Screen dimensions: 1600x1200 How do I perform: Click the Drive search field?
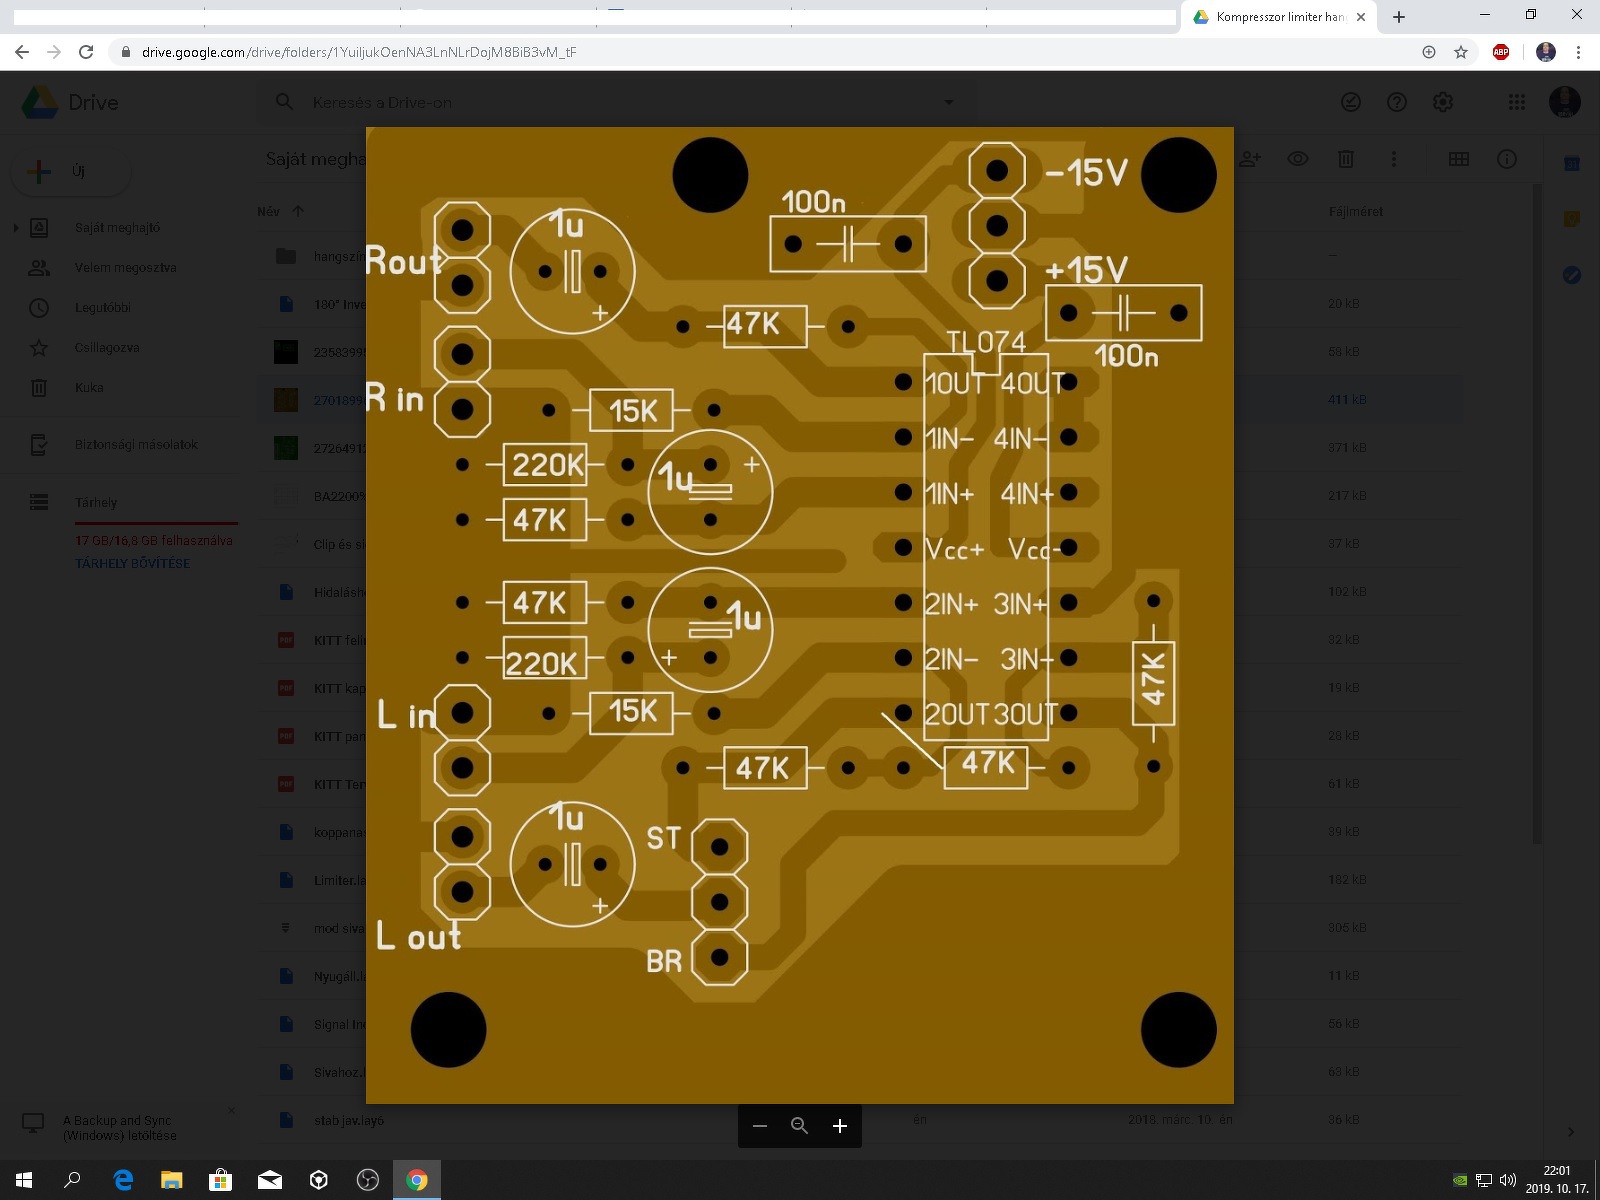point(615,102)
